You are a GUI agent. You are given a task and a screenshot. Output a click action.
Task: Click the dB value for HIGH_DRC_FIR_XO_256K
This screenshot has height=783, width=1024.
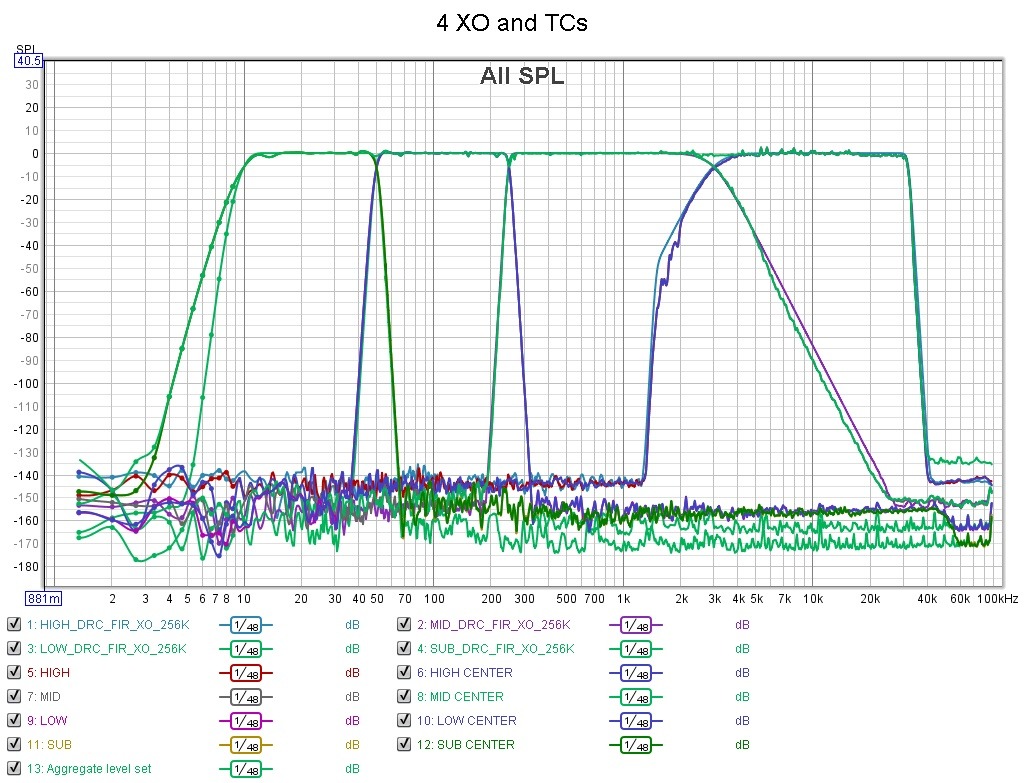point(352,625)
